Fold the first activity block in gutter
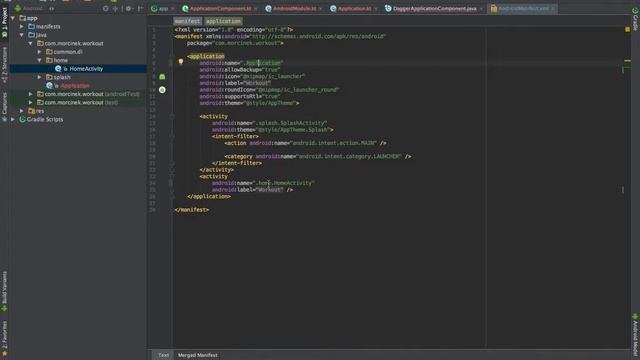Screen dimensions: 640x360 (x=172, y=116)
